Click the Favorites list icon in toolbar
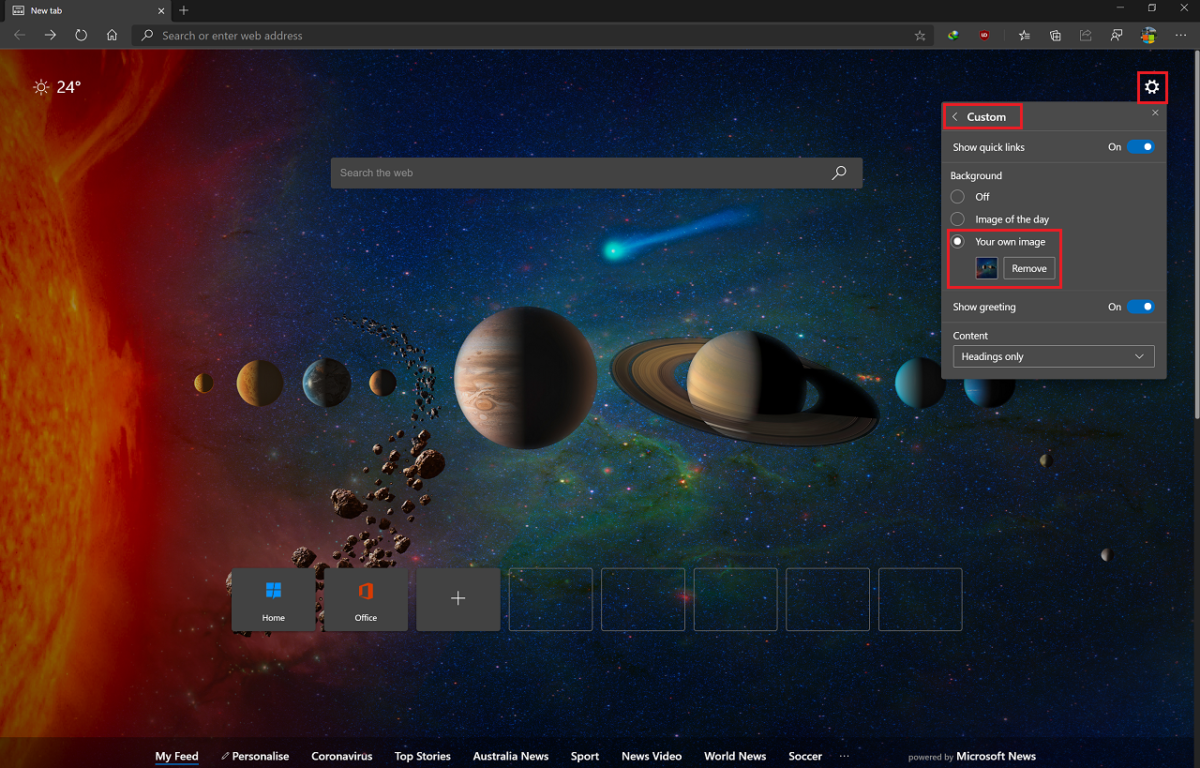Screen dimensions: 1200x768 click(x=1024, y=35)
